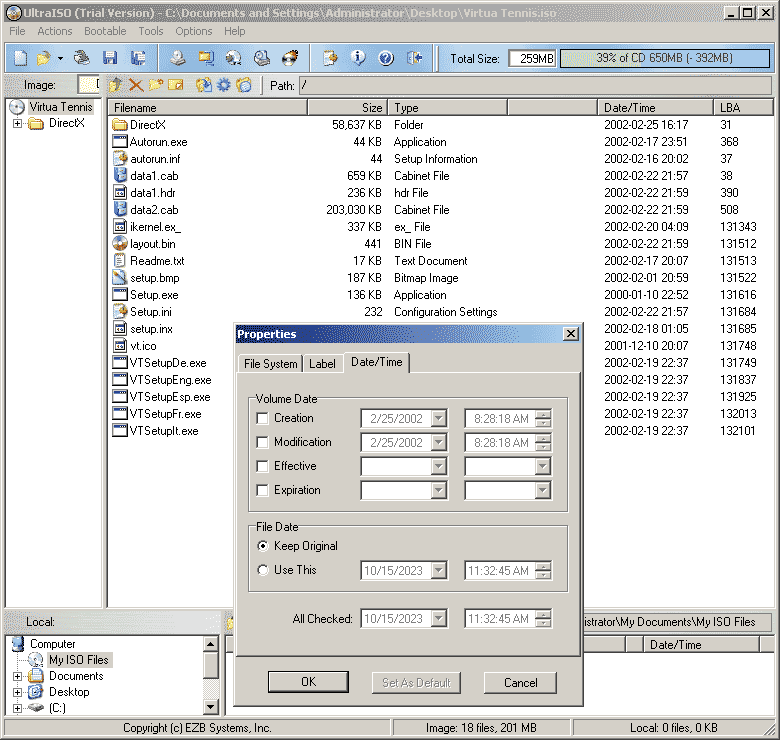Select the Use This radio button
Viewport: 780px width, 740px height.
263,570
